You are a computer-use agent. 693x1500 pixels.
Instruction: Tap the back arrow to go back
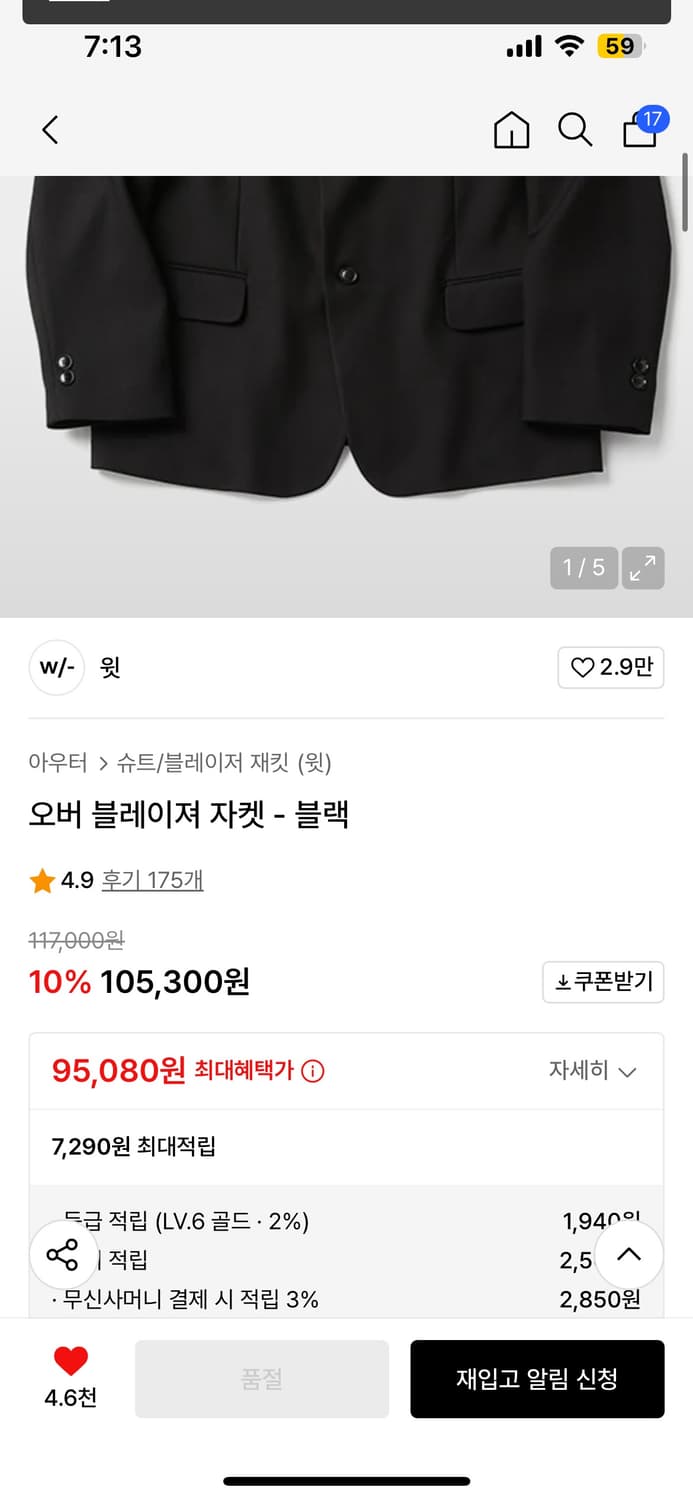coord(50,130)
